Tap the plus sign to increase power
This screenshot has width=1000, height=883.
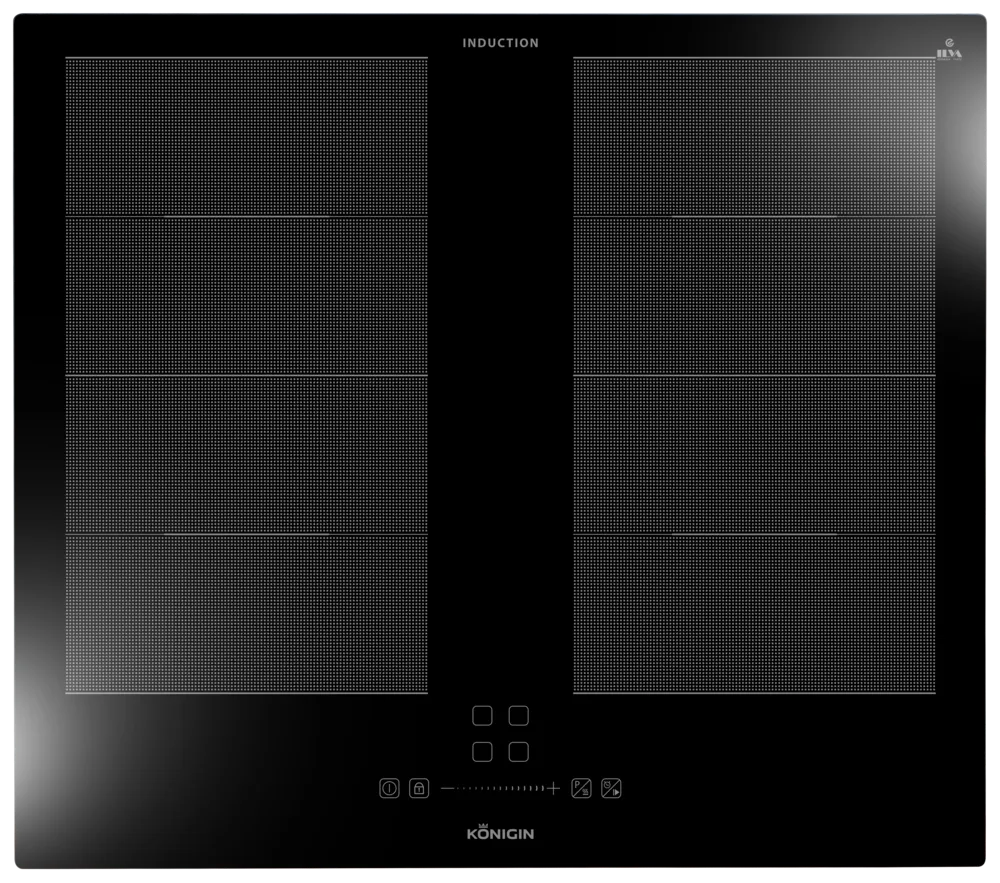click(x=554, y=788)
